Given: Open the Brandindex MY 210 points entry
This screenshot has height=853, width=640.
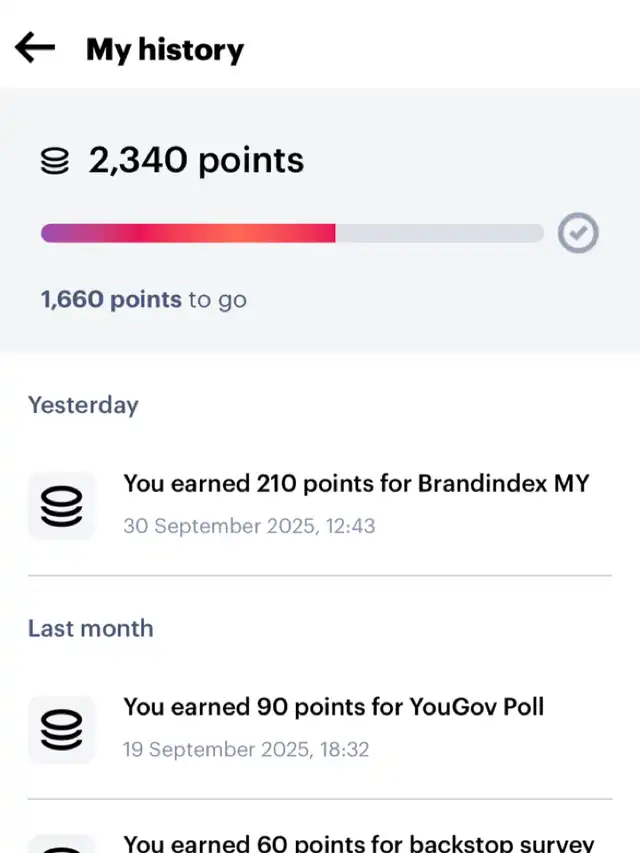Looking at the screenshot, I should [x=356, y=484].
